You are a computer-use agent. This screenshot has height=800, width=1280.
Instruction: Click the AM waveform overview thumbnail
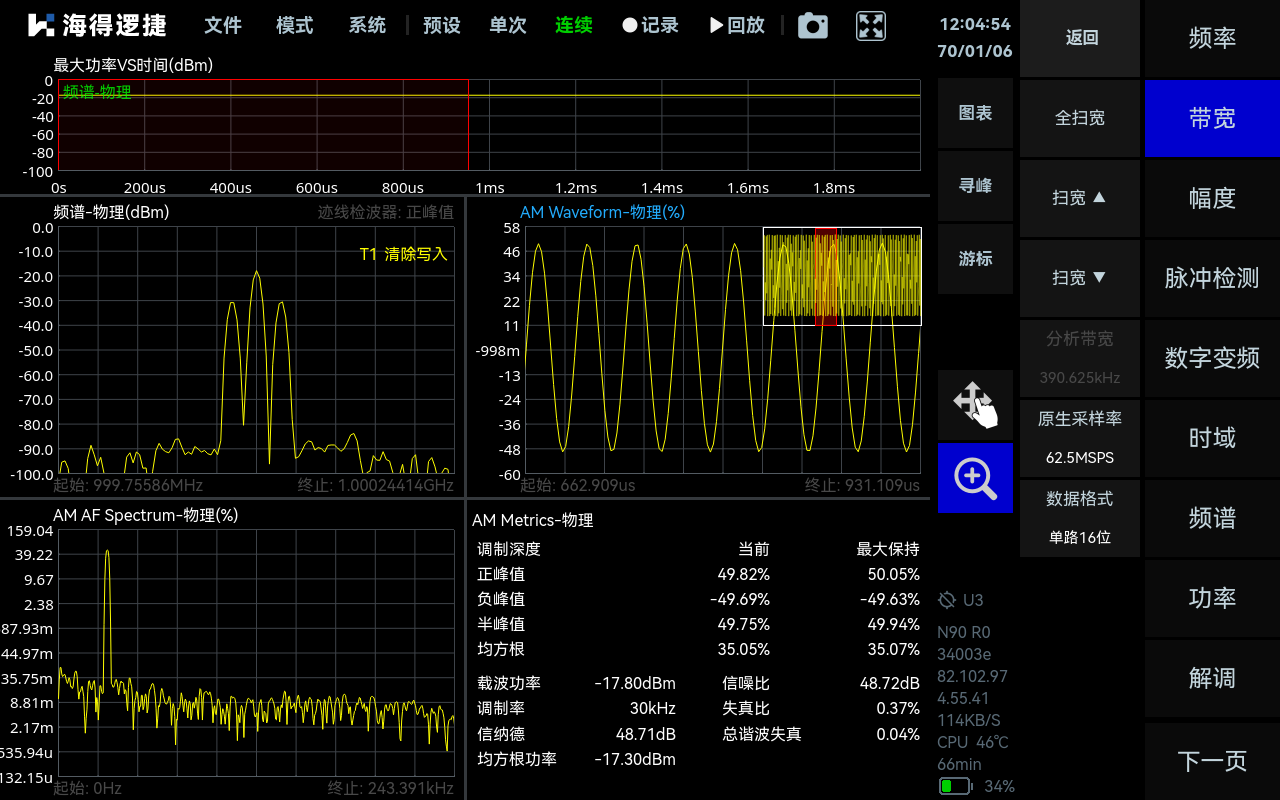click(842, 276)
